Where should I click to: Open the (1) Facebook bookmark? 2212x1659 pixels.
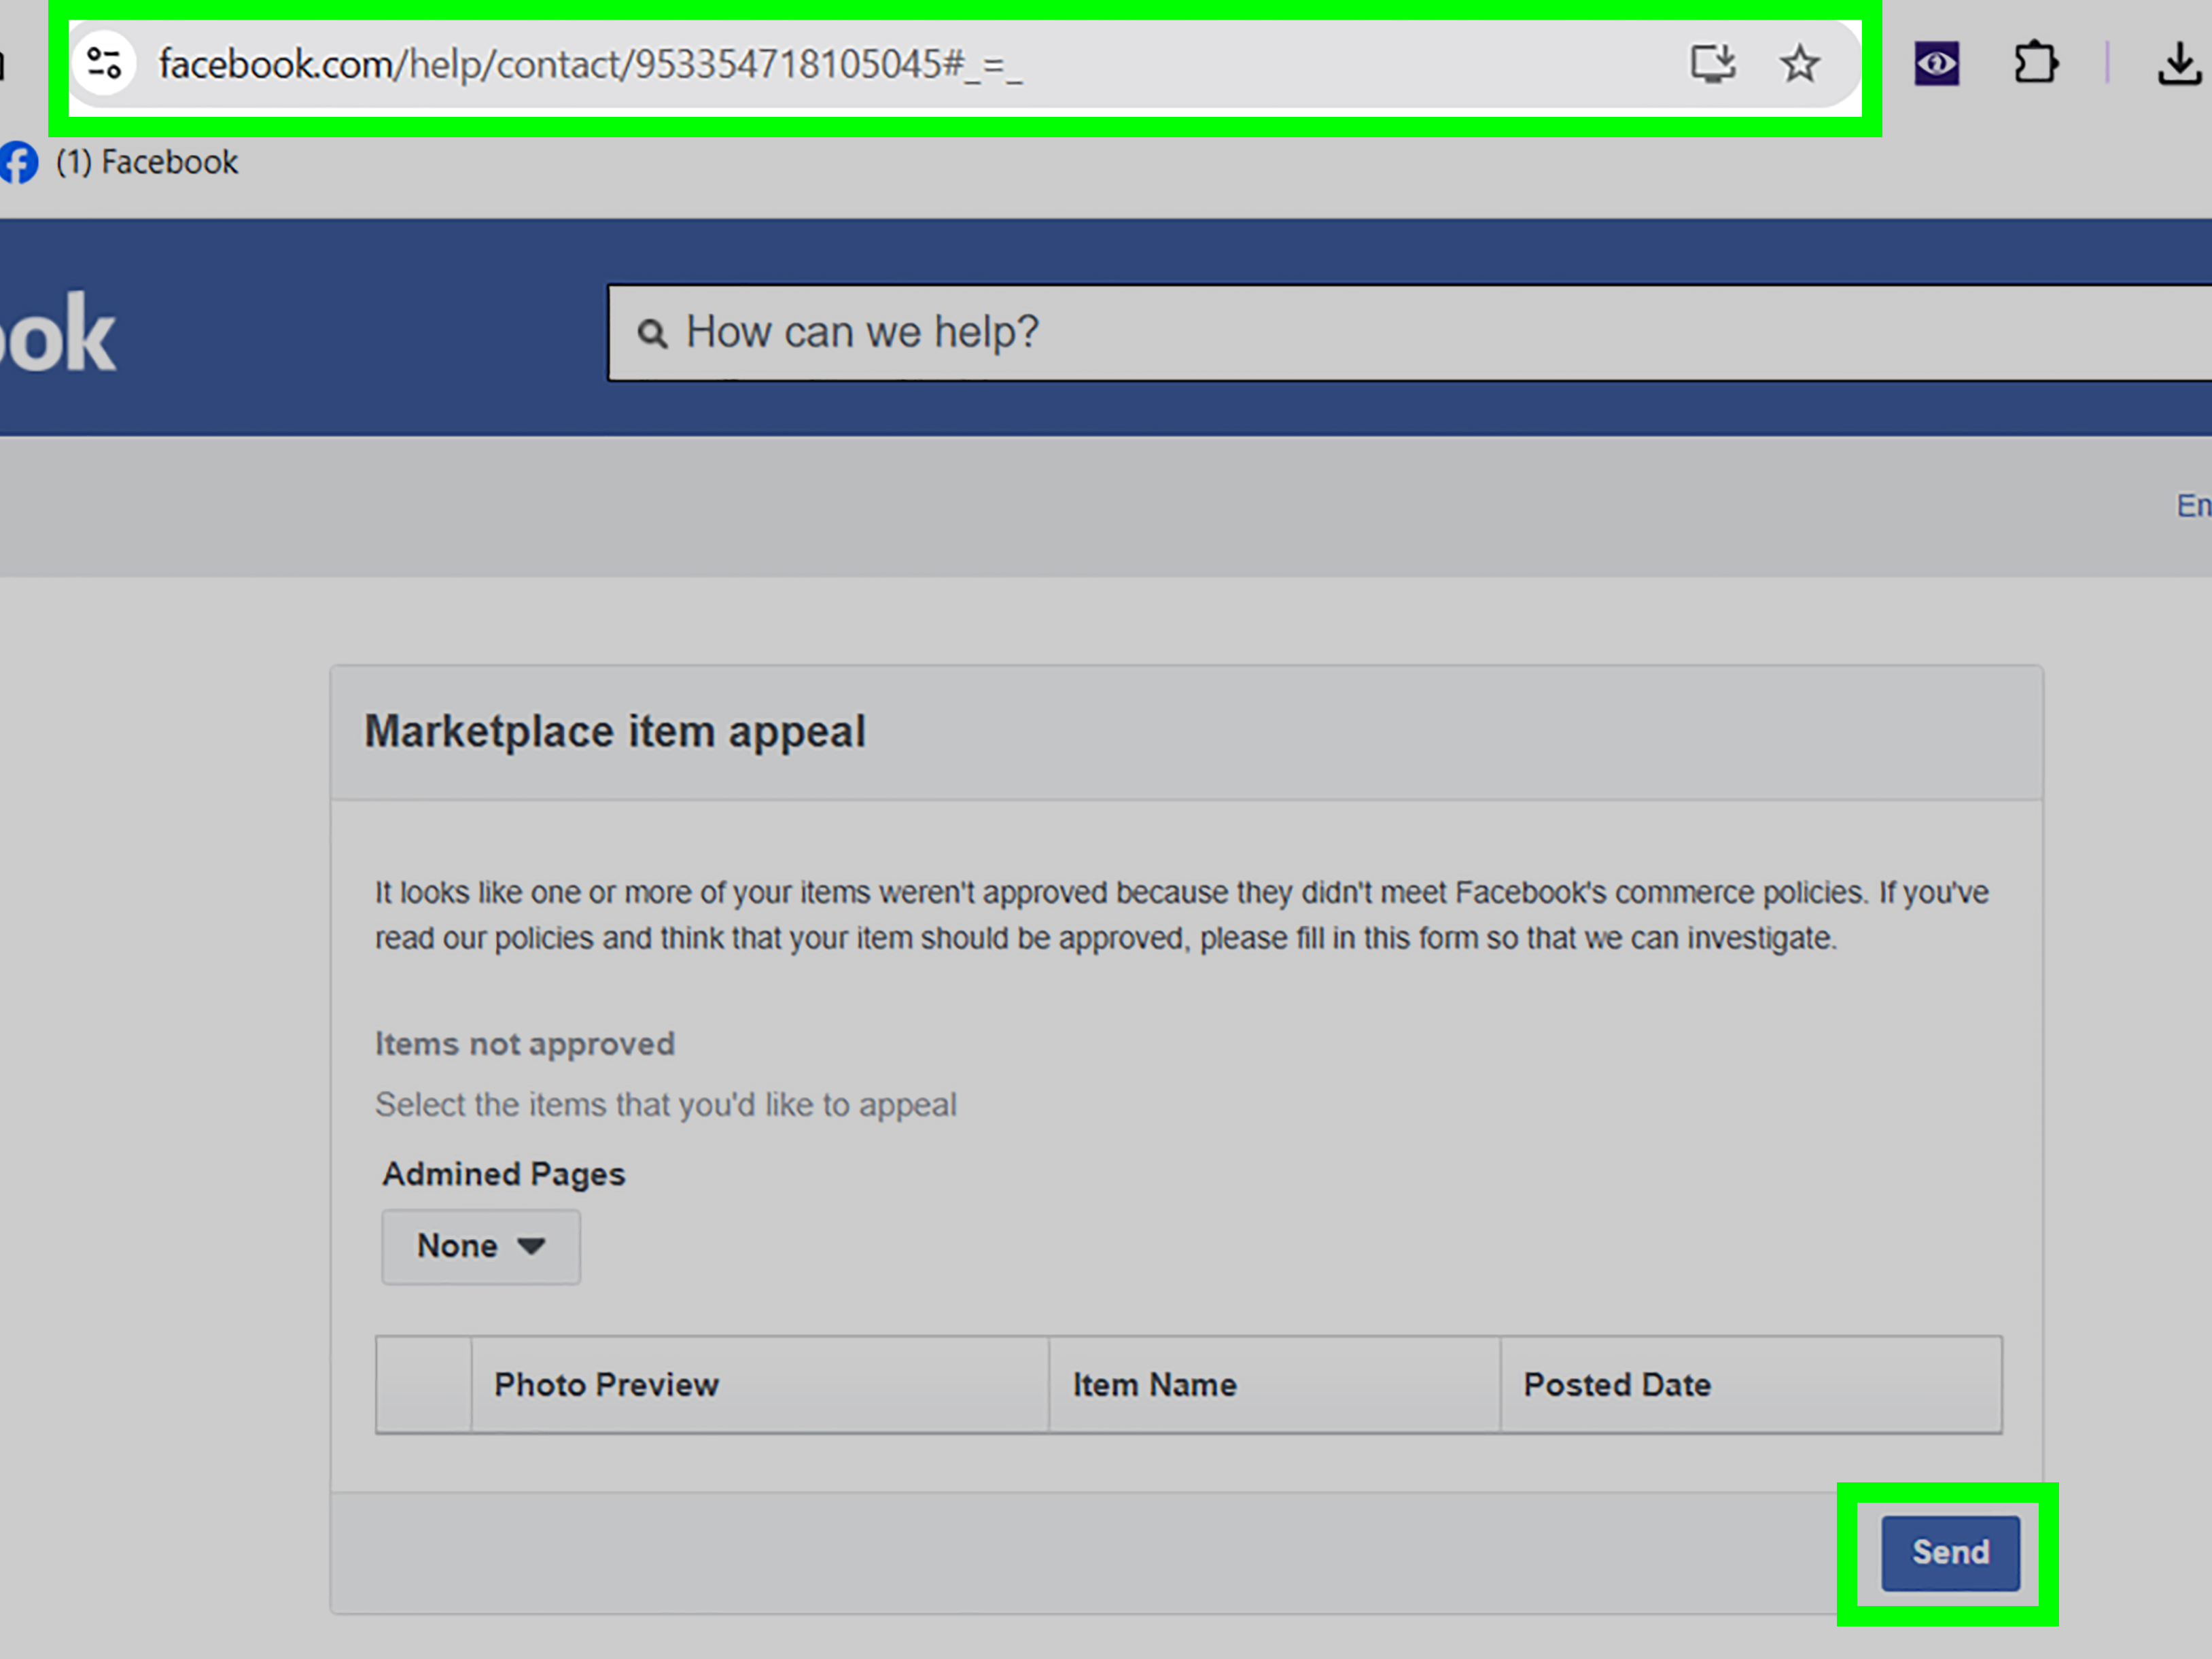coord(120,162)
